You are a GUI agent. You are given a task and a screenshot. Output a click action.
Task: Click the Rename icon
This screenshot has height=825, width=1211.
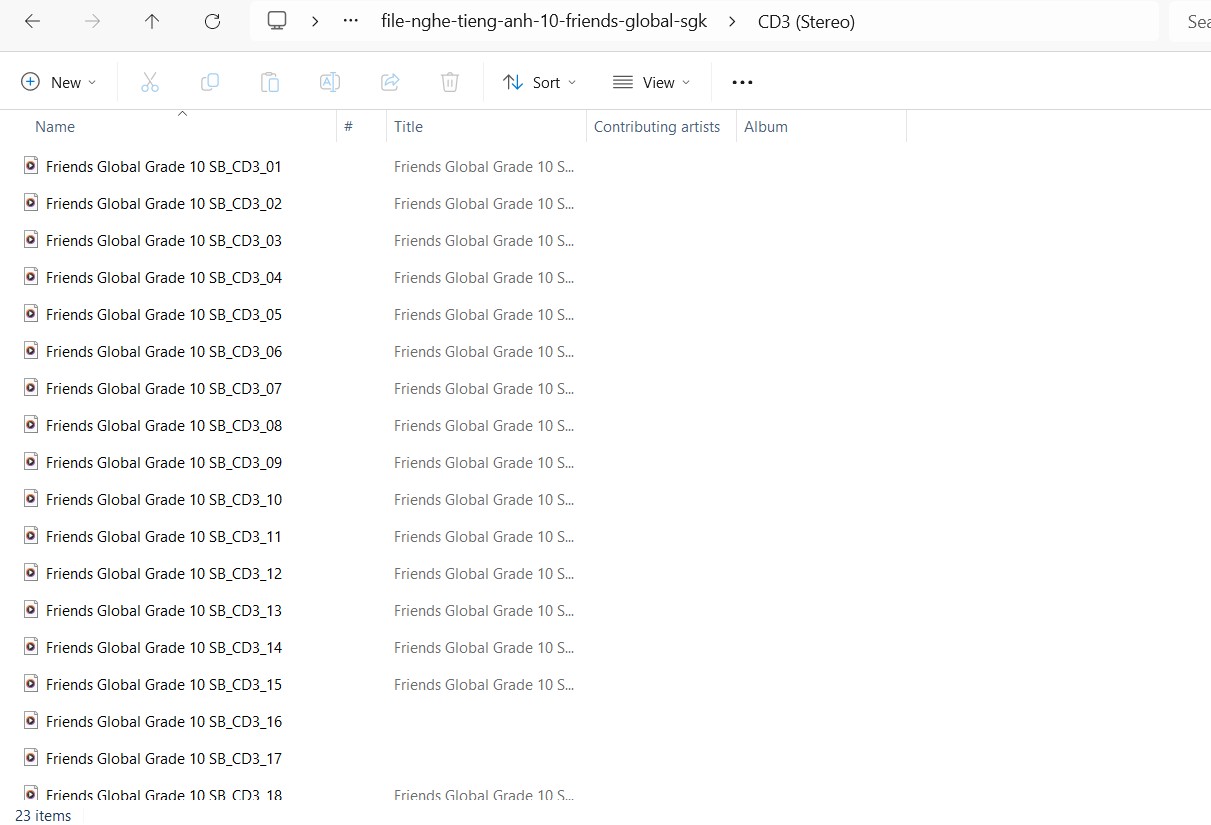coord(330,82)
